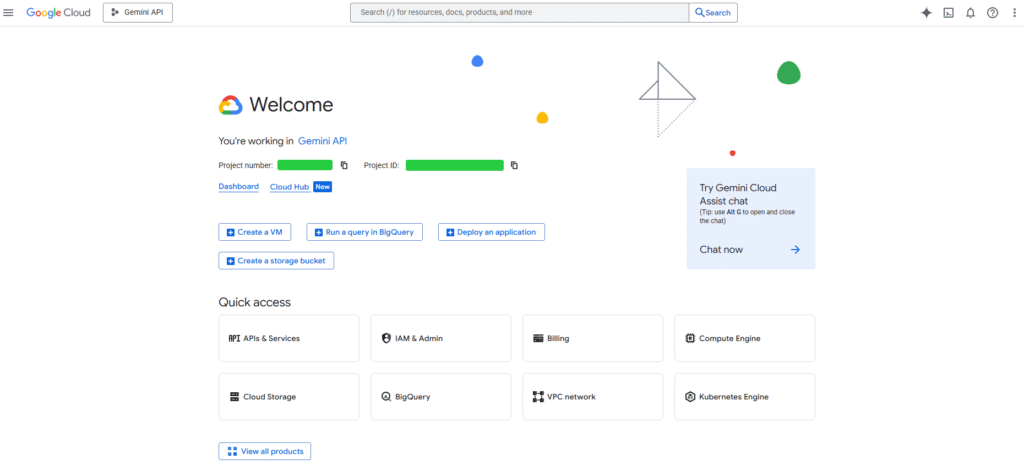The height and width of the screenshot is (465, 1024).
Task: Click Chat now arrow in Gemini card
Action: (795, 249)
